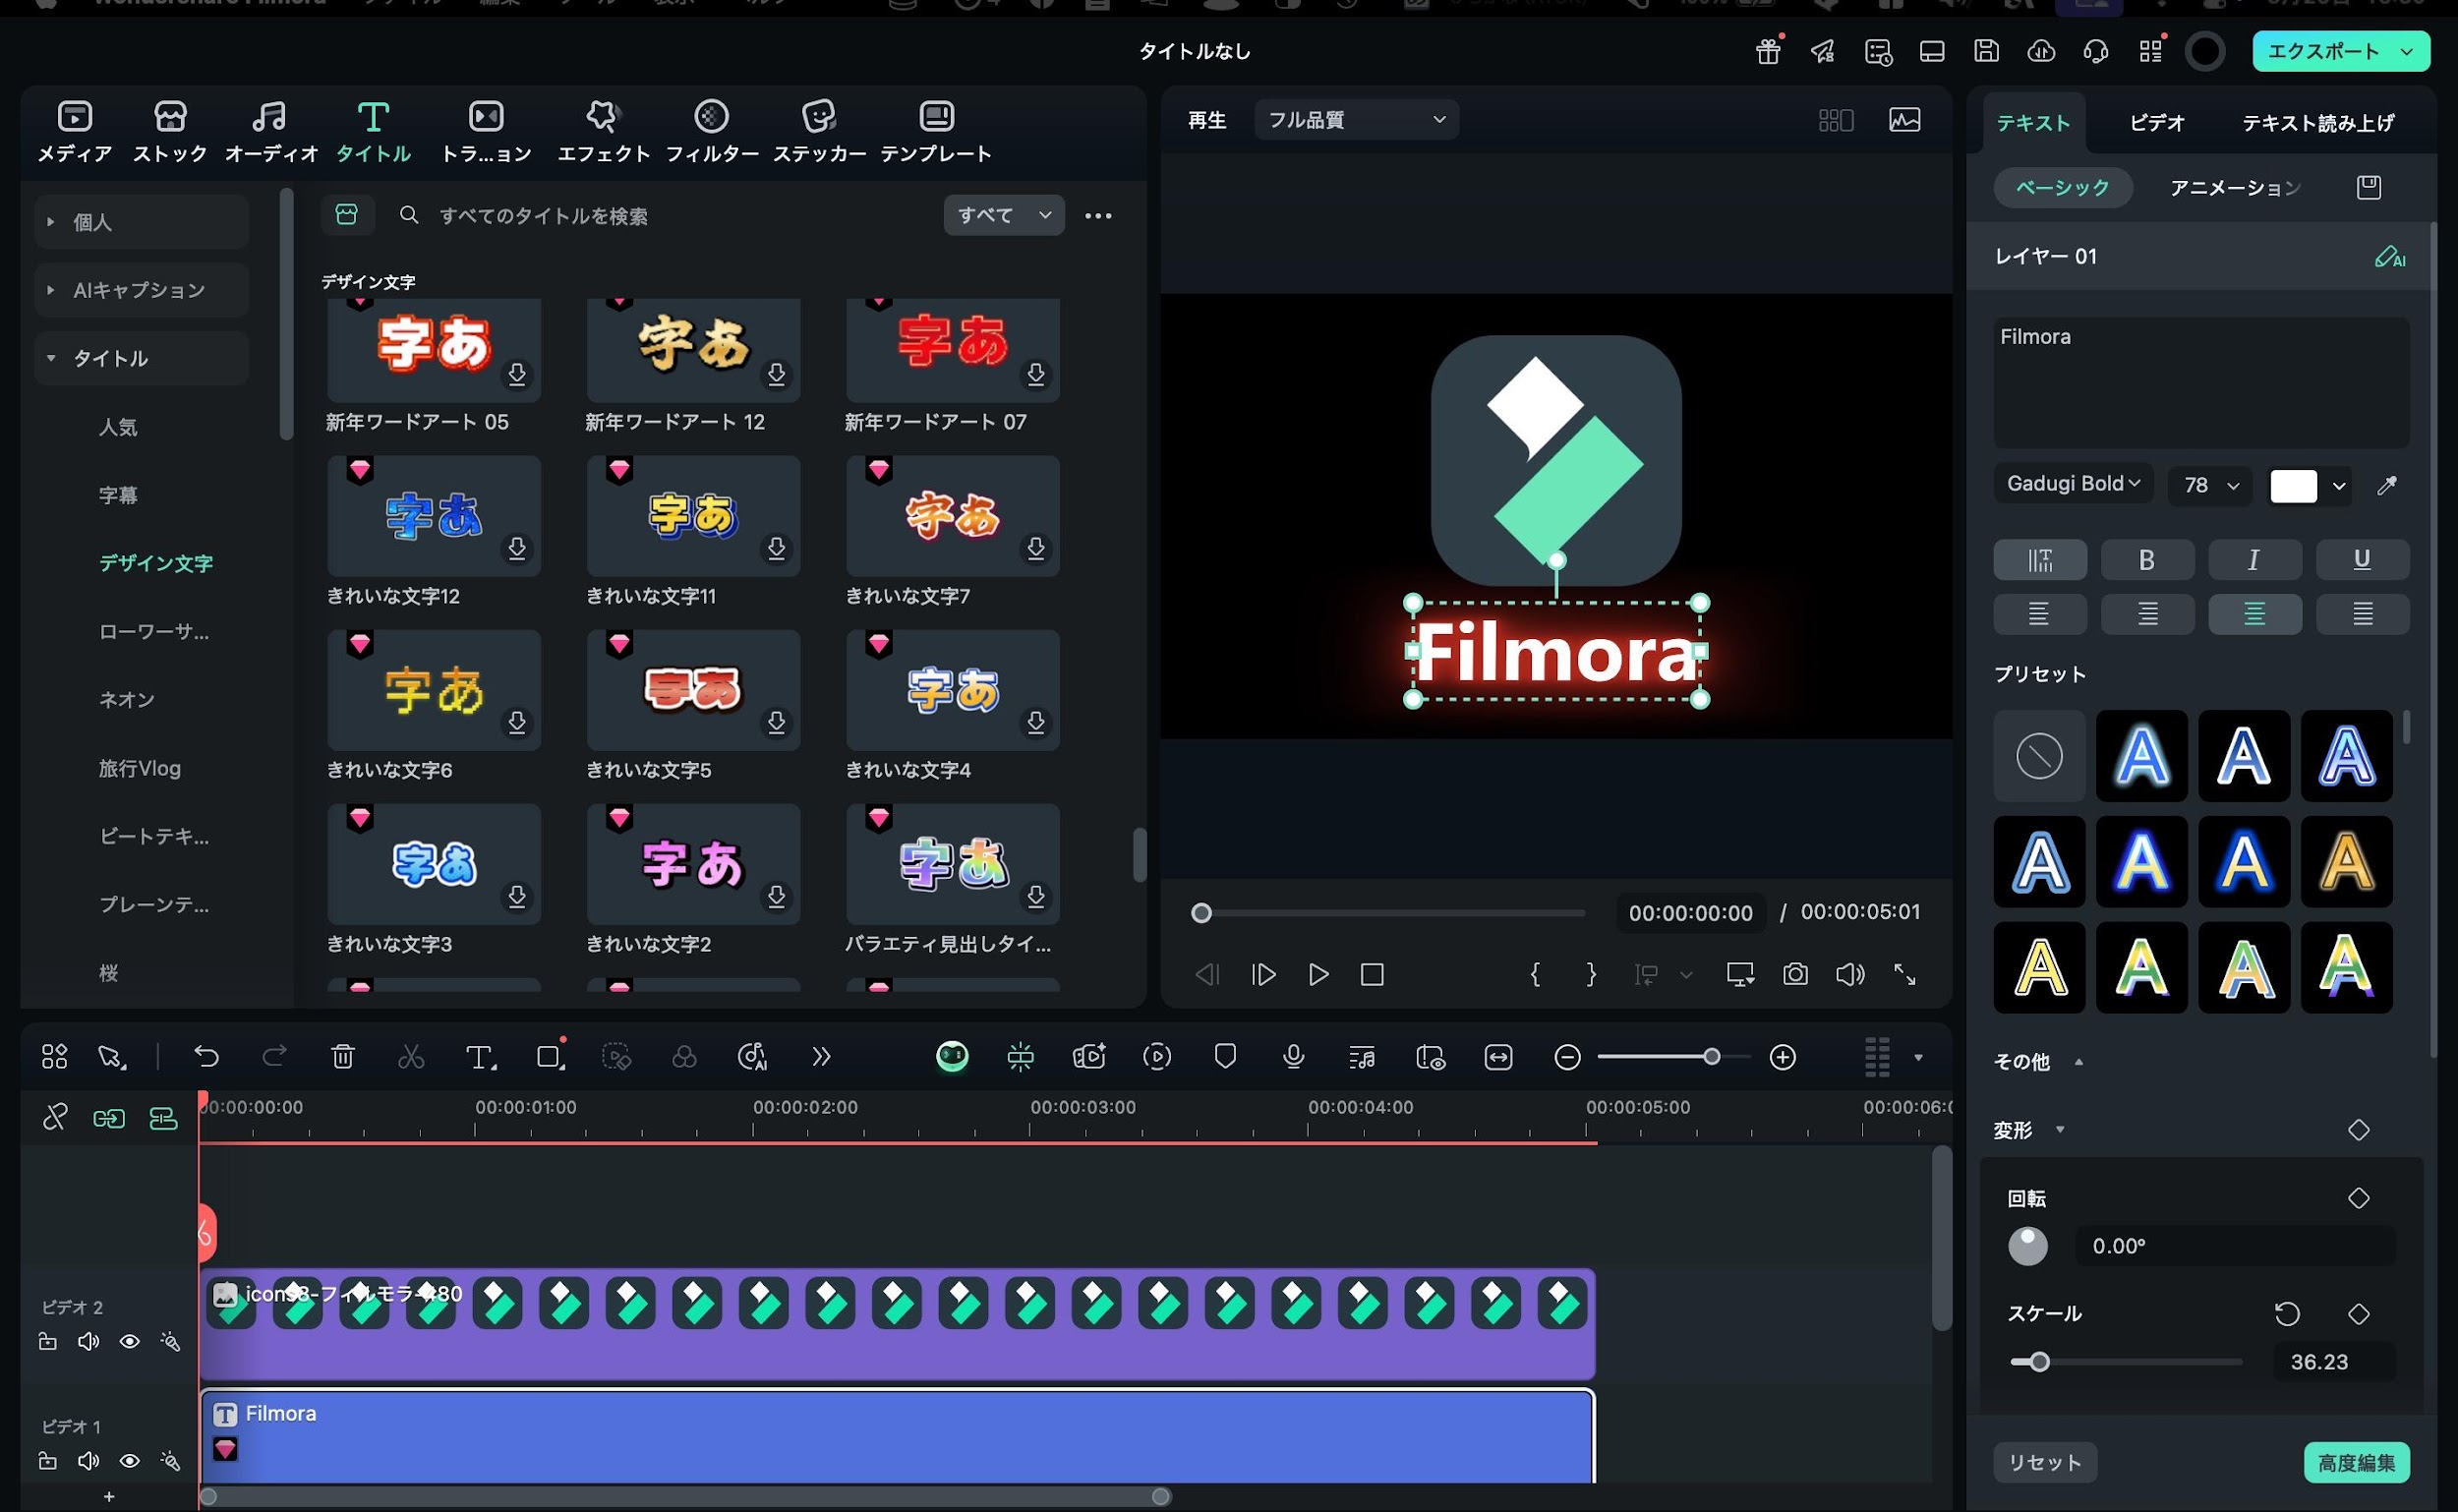Click the cloud upload icon
Image resolution: width=2458 pixels, height=1512 pixels.
click(x=2041, y=51)
